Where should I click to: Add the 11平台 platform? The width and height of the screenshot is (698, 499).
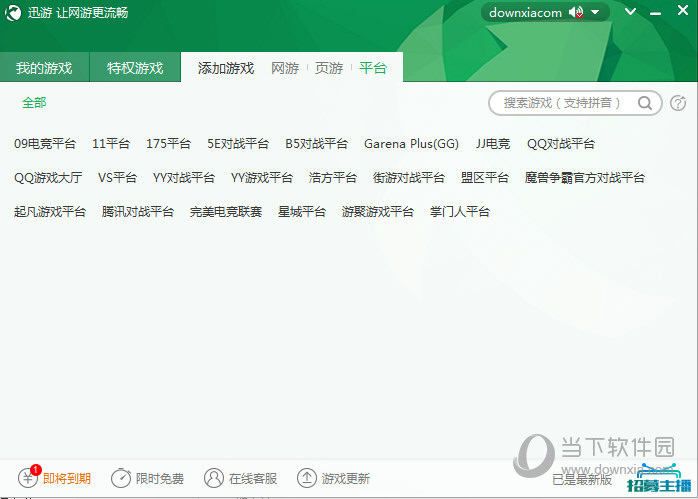pos(111,144)
